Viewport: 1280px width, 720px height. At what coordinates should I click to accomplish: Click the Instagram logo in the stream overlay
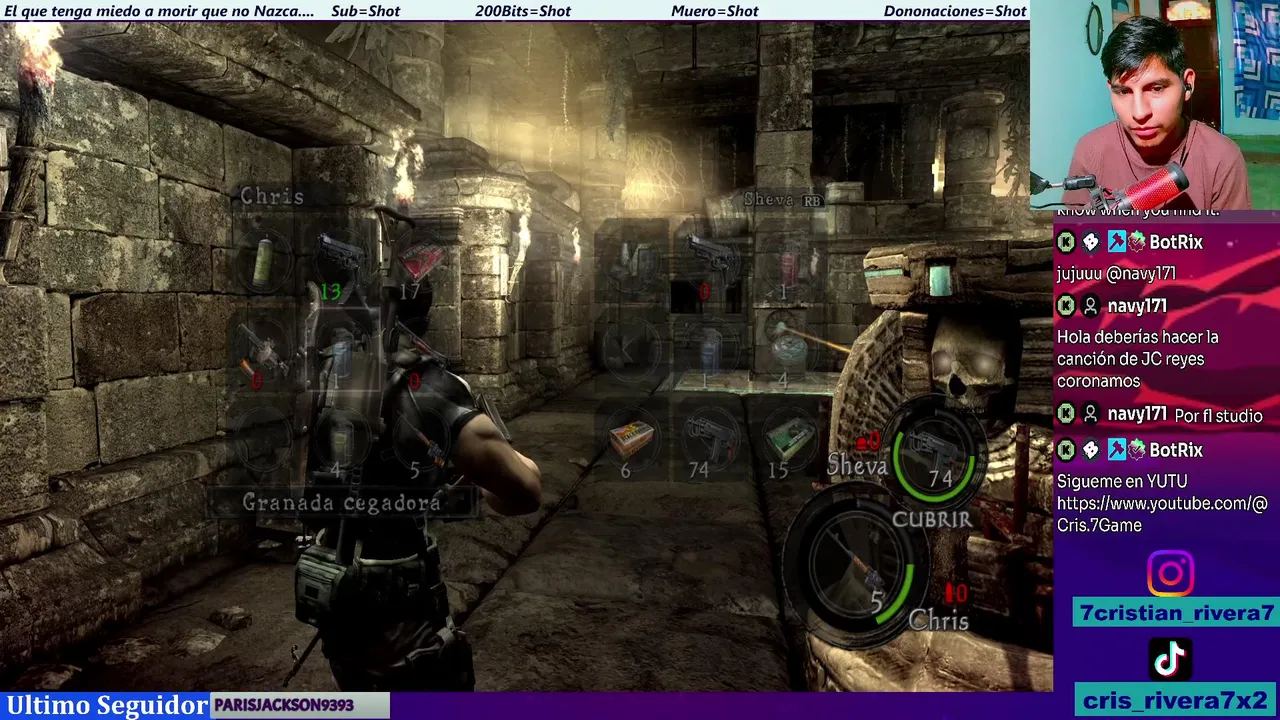(1170, 574)
